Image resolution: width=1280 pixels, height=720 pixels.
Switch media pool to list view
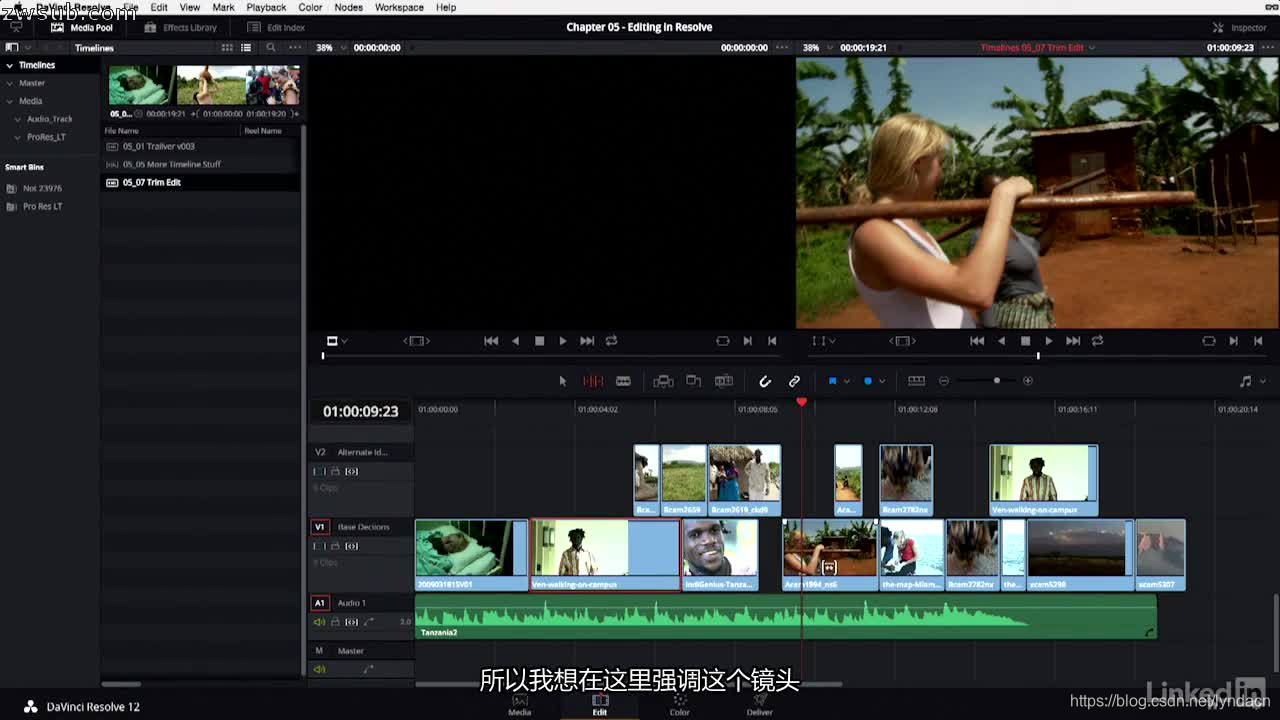[246, 48]
